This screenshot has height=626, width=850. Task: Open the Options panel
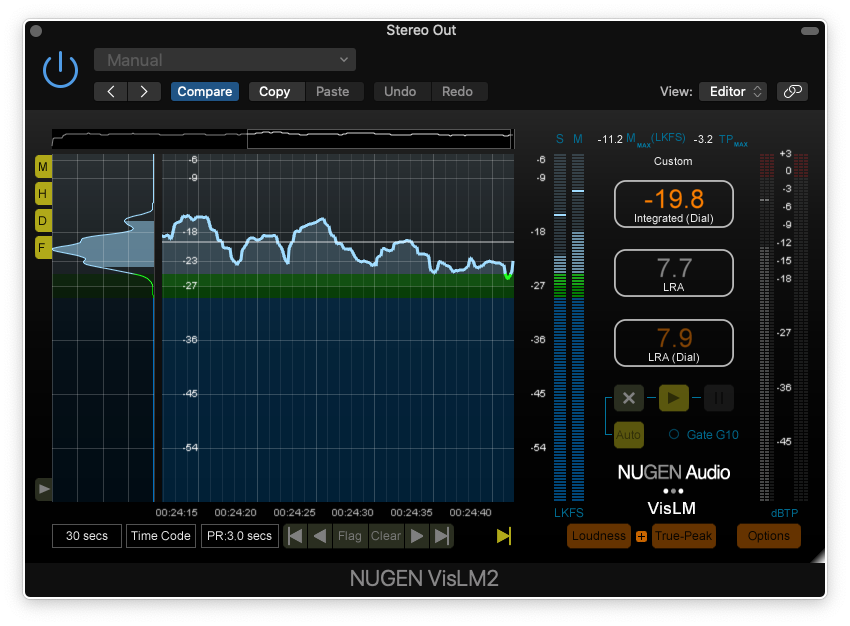tap(769, 536)
